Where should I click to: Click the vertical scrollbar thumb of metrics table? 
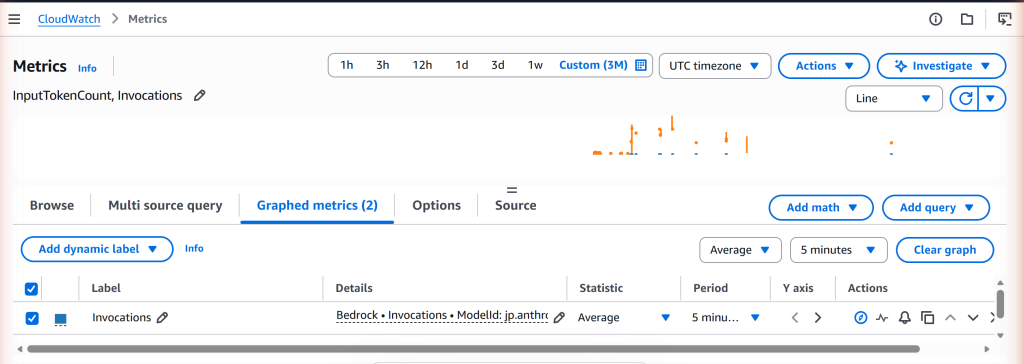(x=1000, y=304)
